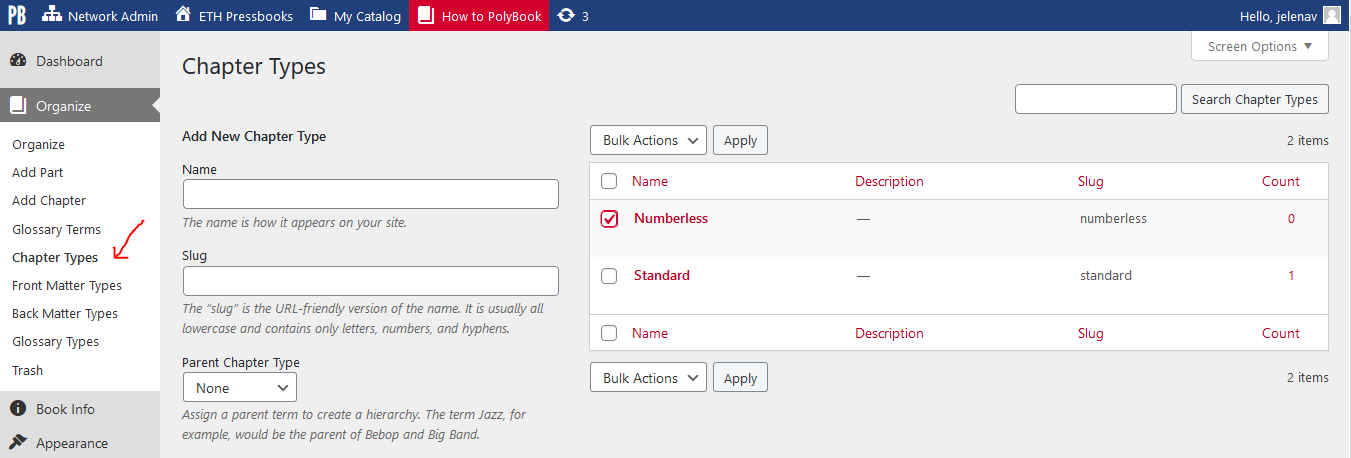
Task: Expand the Screen Options panel
Action: point(1259,46)
